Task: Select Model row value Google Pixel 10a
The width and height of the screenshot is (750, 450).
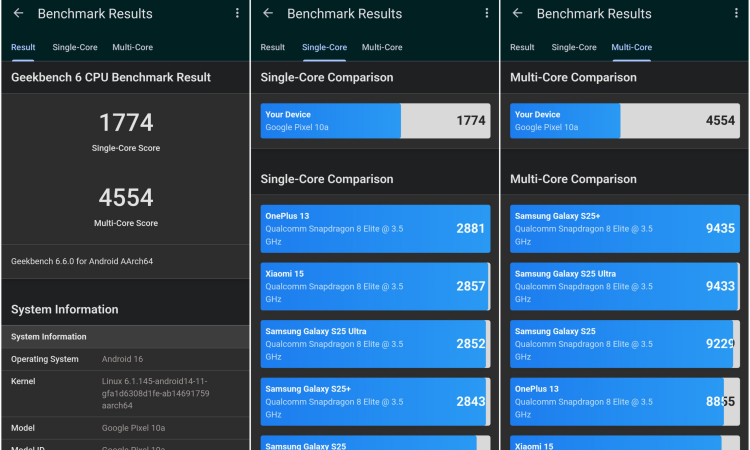Action: click(133, 428)
